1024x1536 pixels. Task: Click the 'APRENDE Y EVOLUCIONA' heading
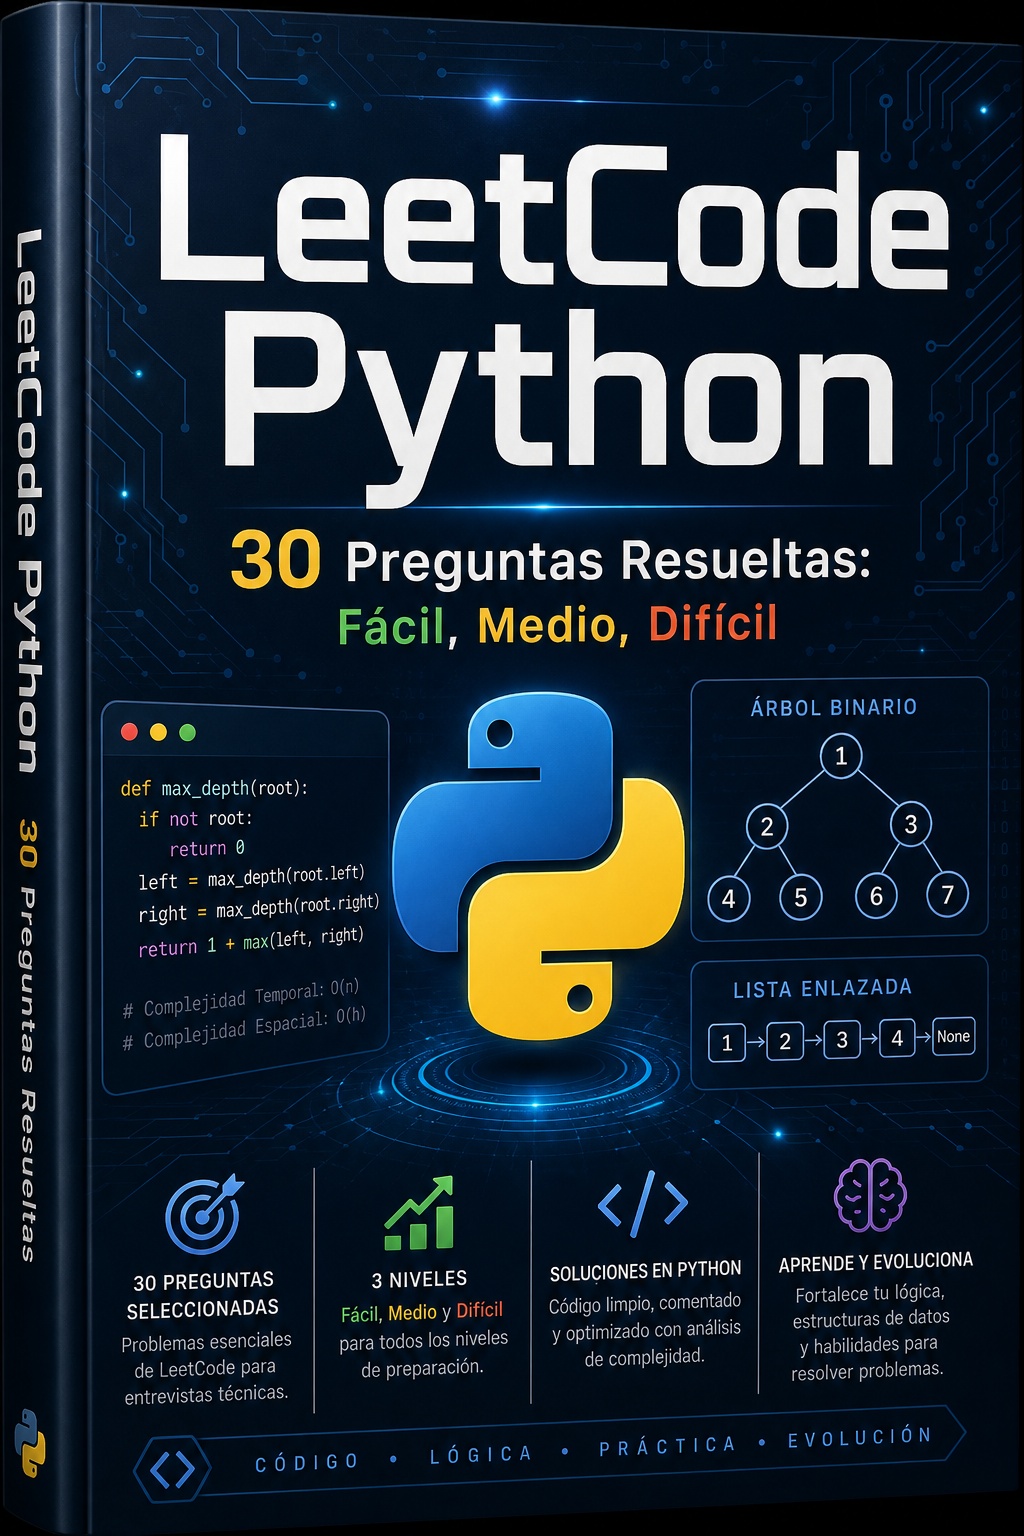[x=876, y=1262]
